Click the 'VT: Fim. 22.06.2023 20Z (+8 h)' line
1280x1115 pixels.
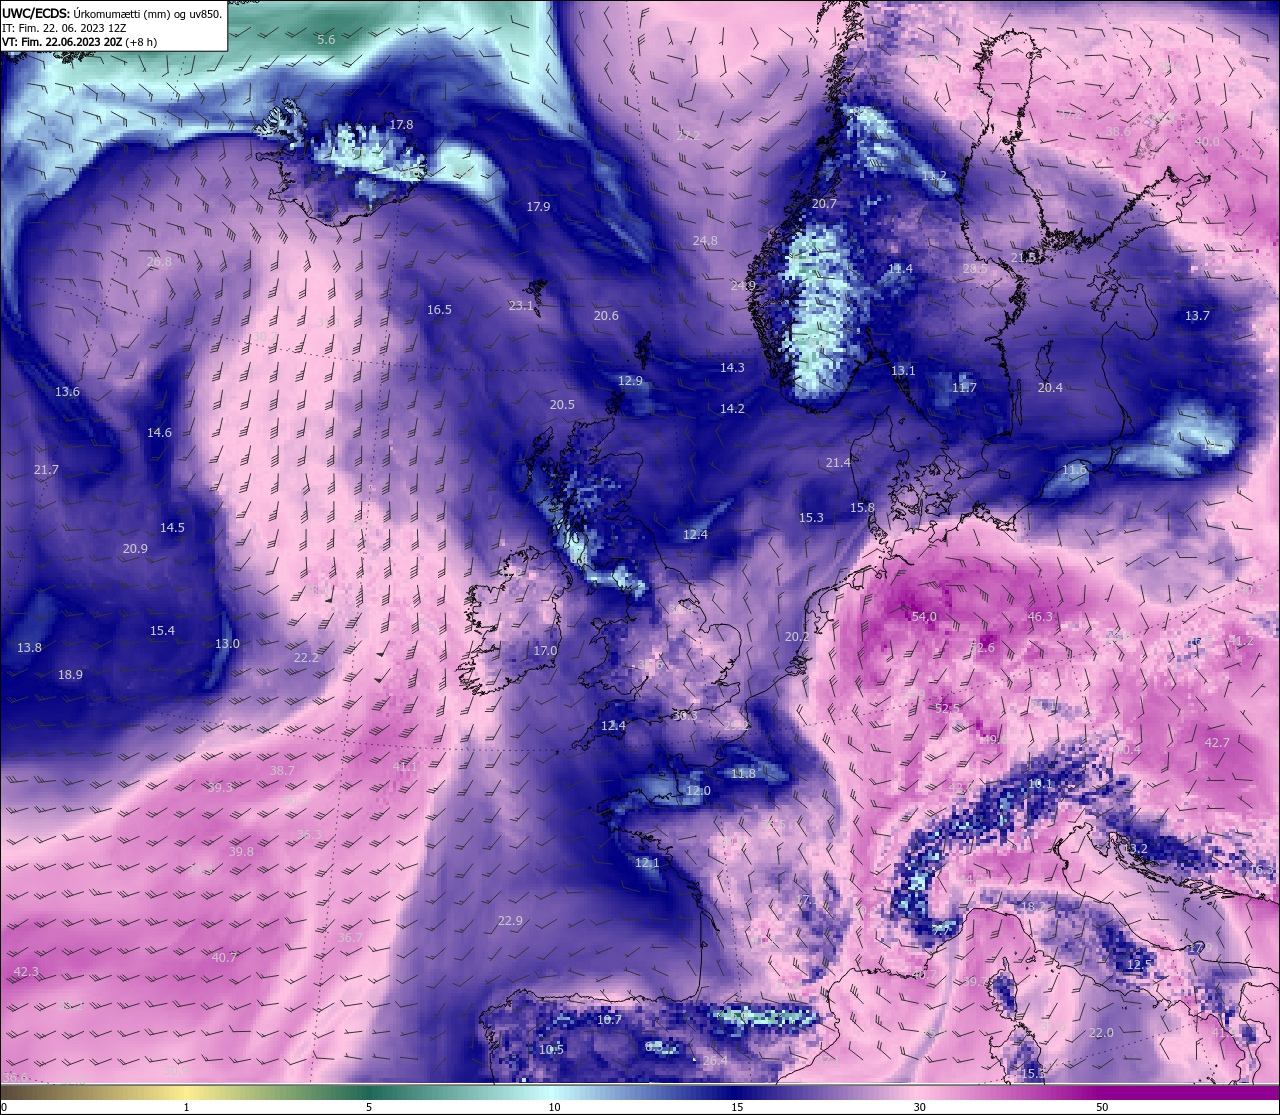tap(79, 42)
